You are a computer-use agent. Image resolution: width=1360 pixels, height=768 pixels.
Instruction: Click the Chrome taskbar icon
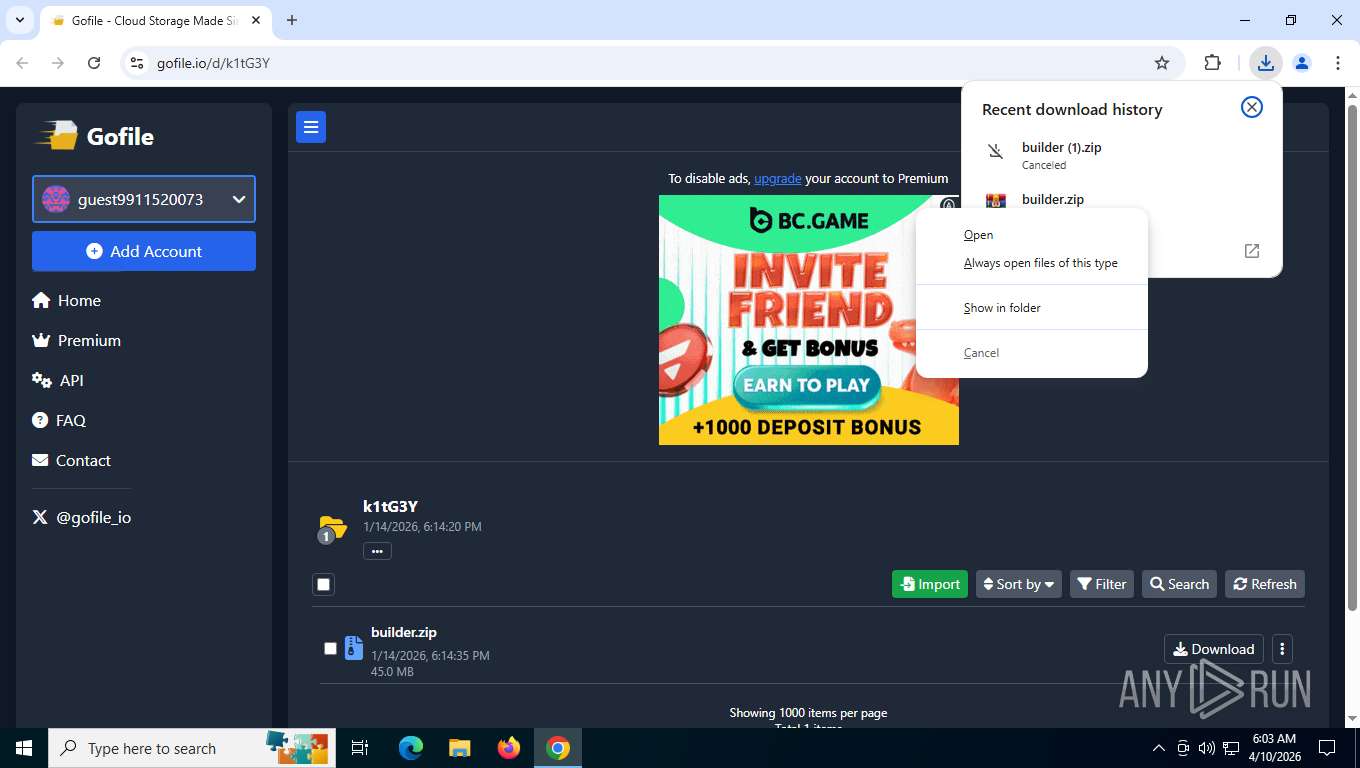(558, 748)
